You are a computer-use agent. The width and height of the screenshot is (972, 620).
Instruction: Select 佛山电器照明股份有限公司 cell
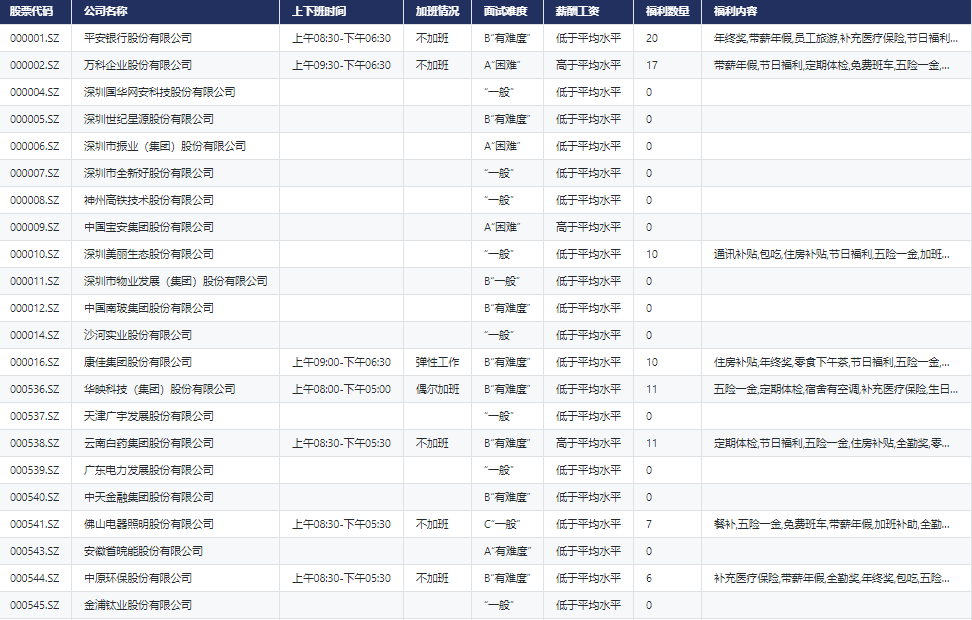tap(149, 524)
